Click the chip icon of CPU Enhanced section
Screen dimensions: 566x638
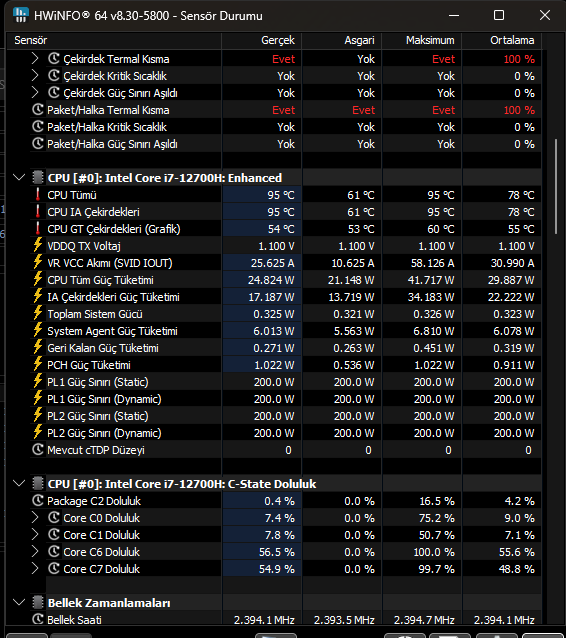coord(38,178)
